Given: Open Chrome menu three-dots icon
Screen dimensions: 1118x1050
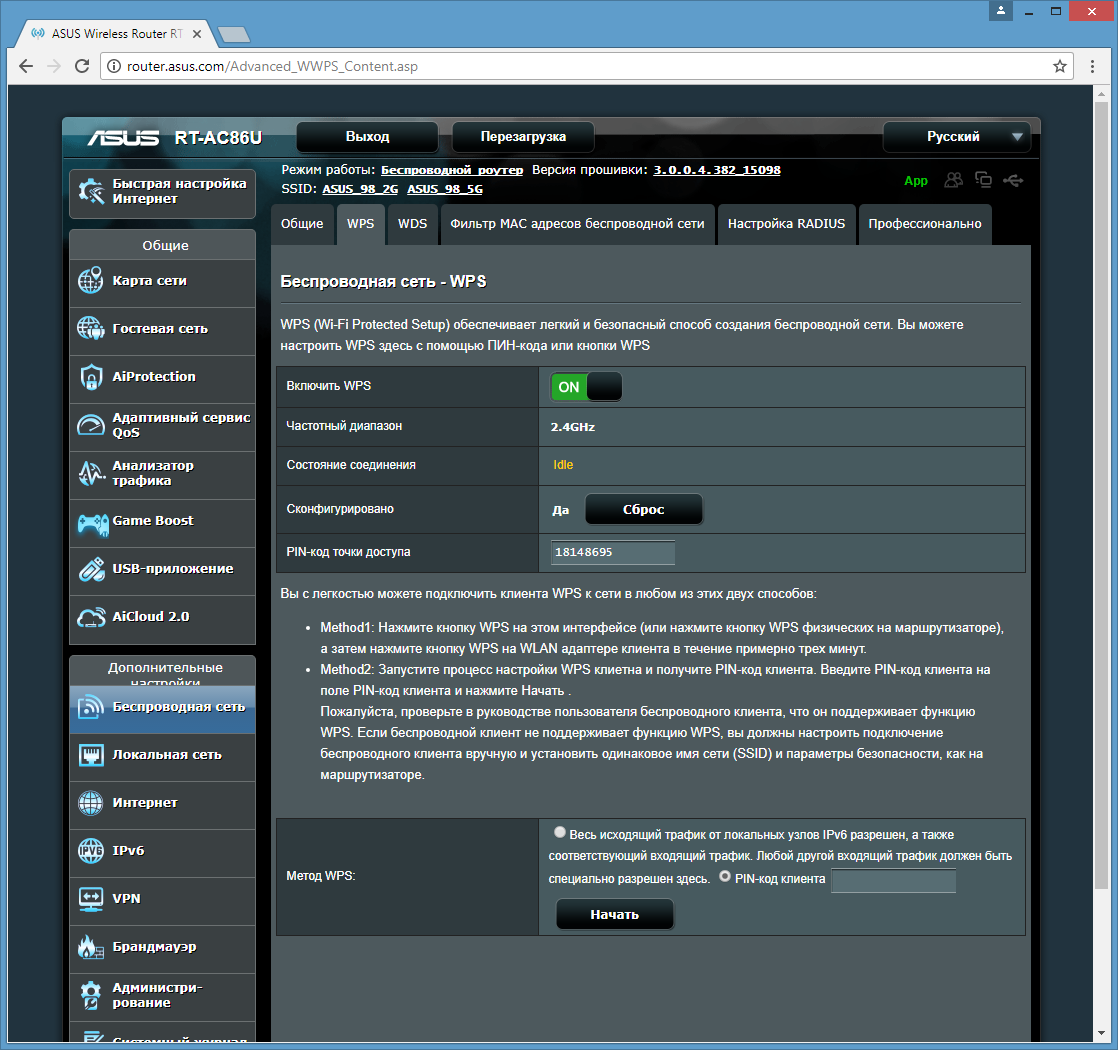Looking at the screenshot, I should tap(1092, 66).
